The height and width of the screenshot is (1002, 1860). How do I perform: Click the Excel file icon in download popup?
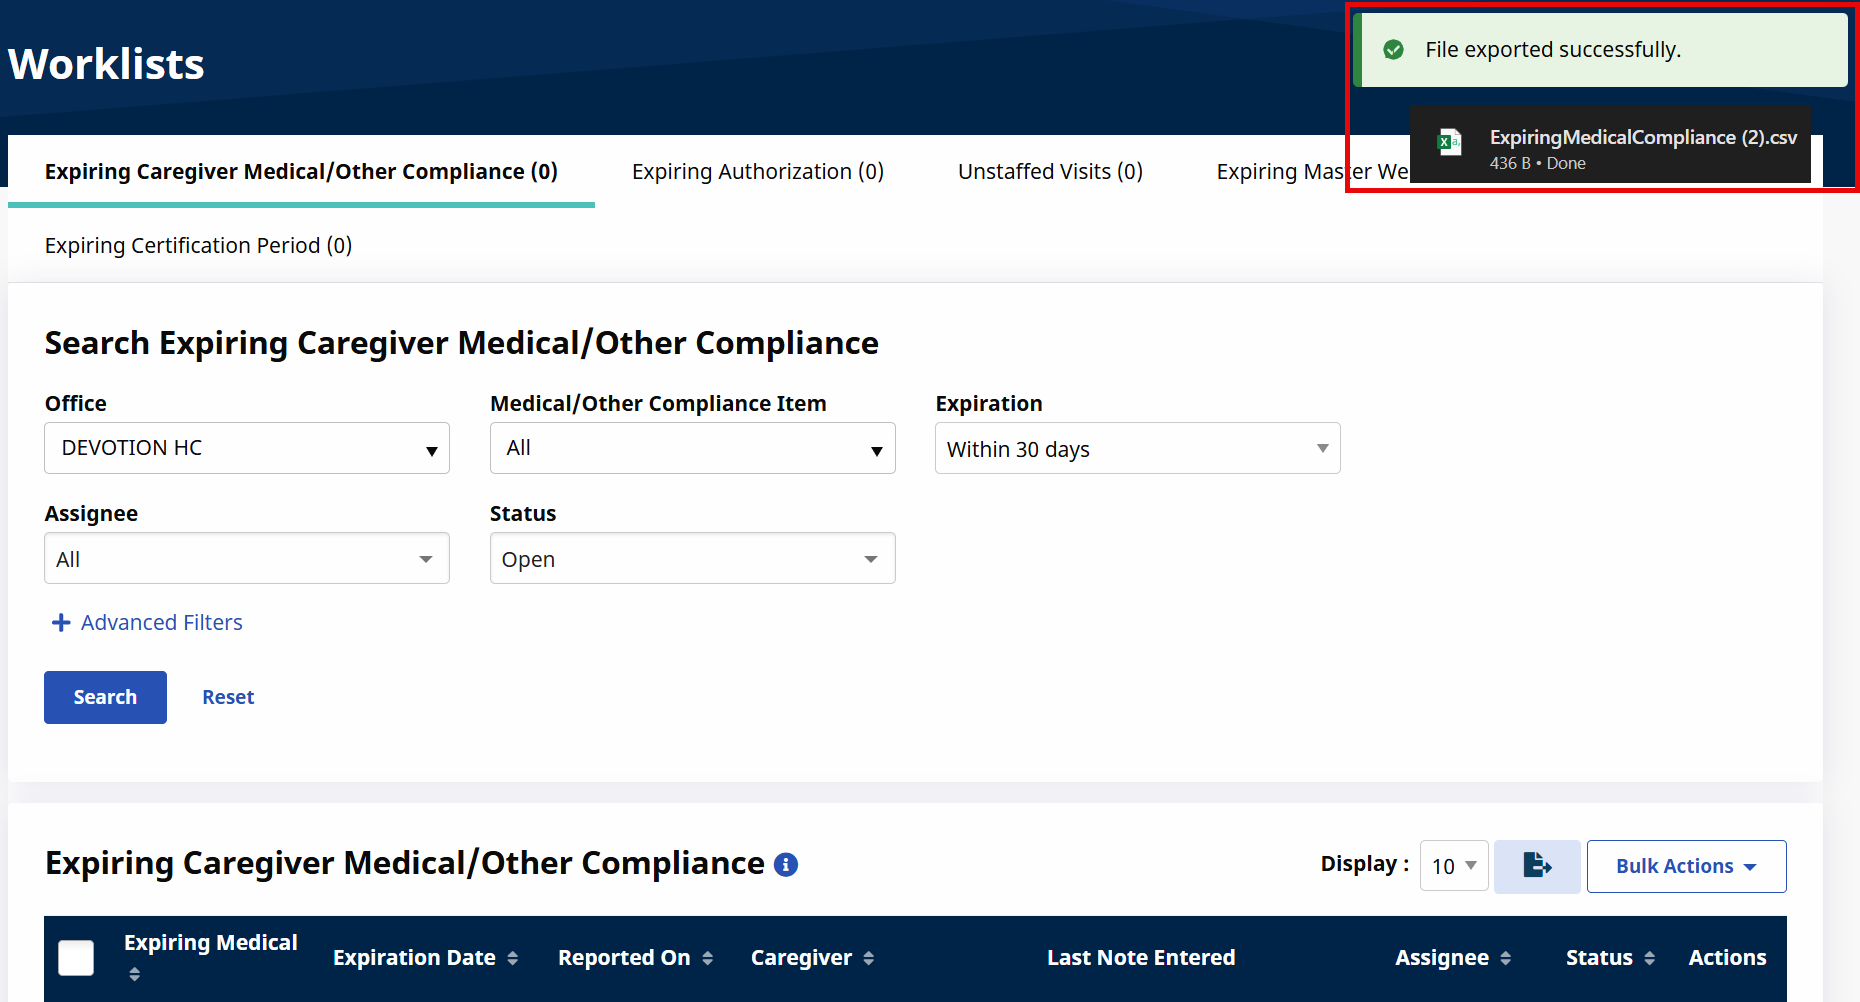1449,142
